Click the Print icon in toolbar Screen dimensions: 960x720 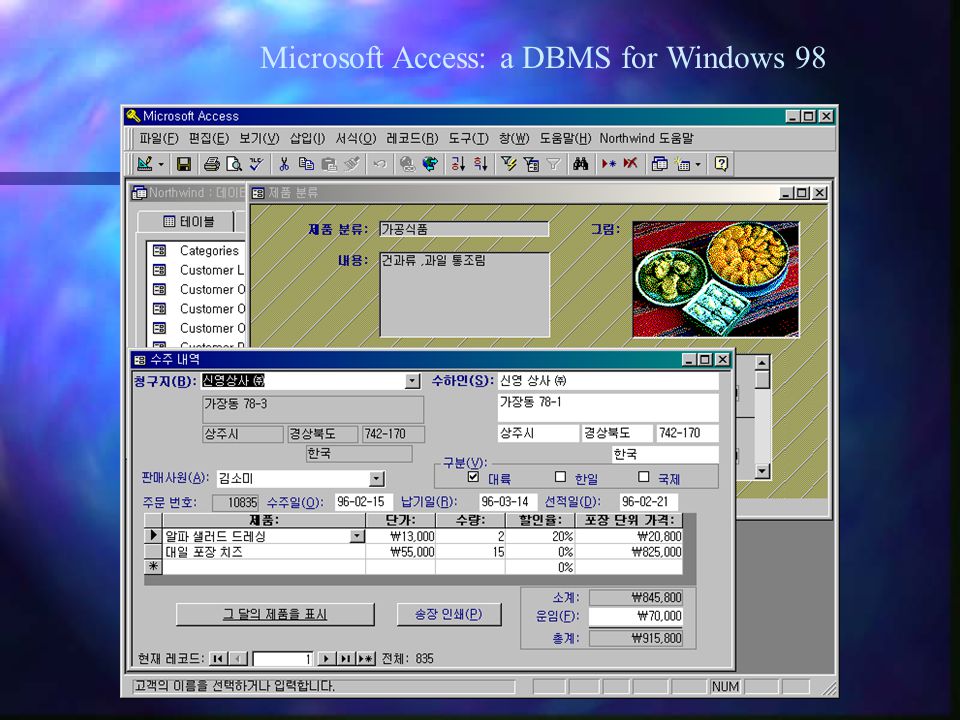[212, 164]
